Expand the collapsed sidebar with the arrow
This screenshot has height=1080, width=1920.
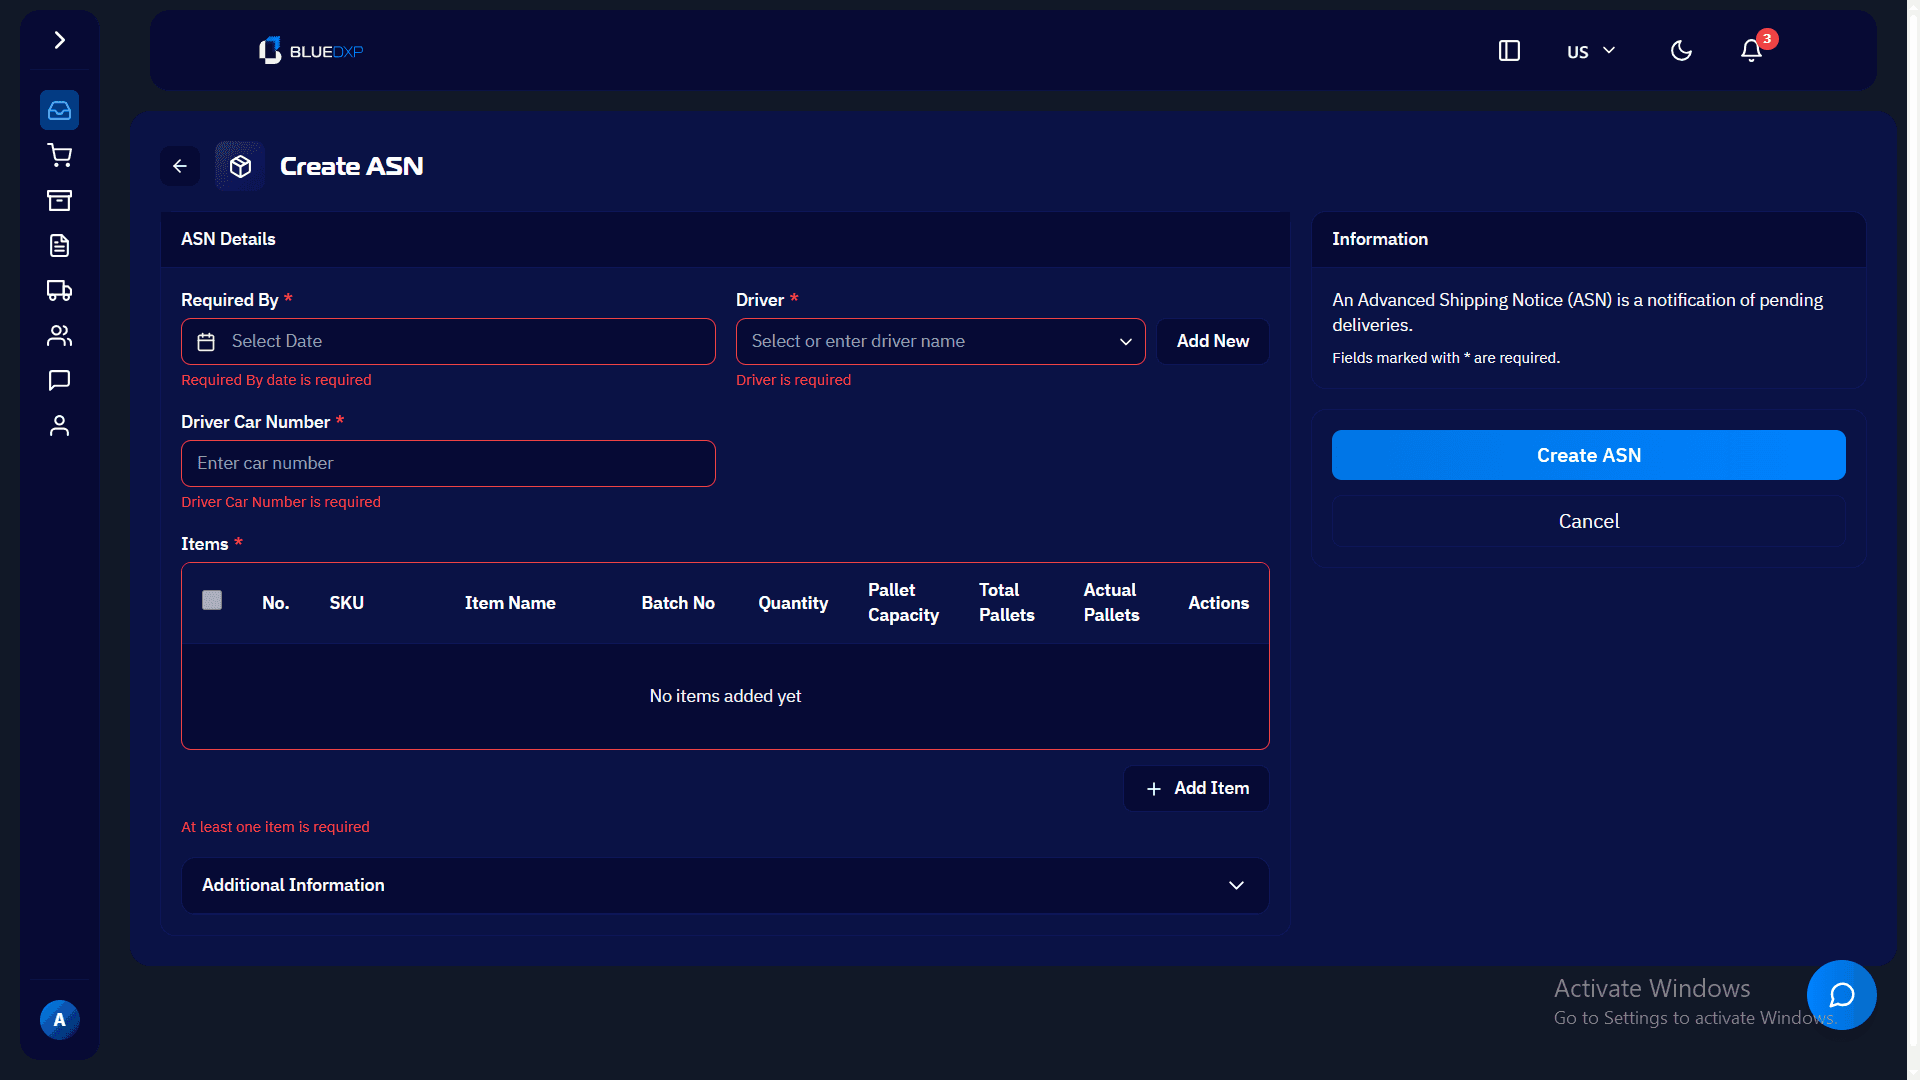click(59, 40)
